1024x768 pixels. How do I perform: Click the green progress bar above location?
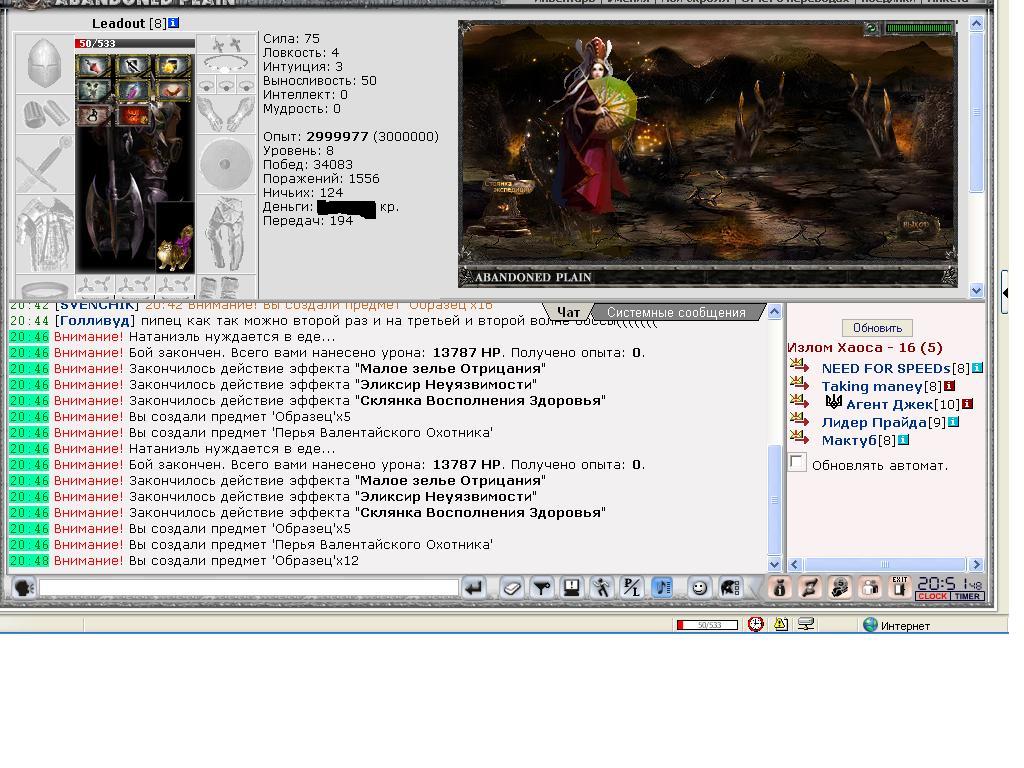[x=919, y=28]
